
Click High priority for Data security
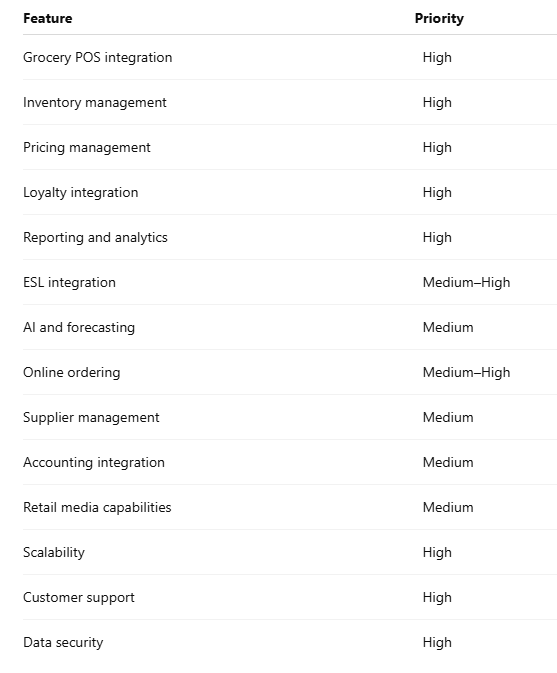[437, 643]
